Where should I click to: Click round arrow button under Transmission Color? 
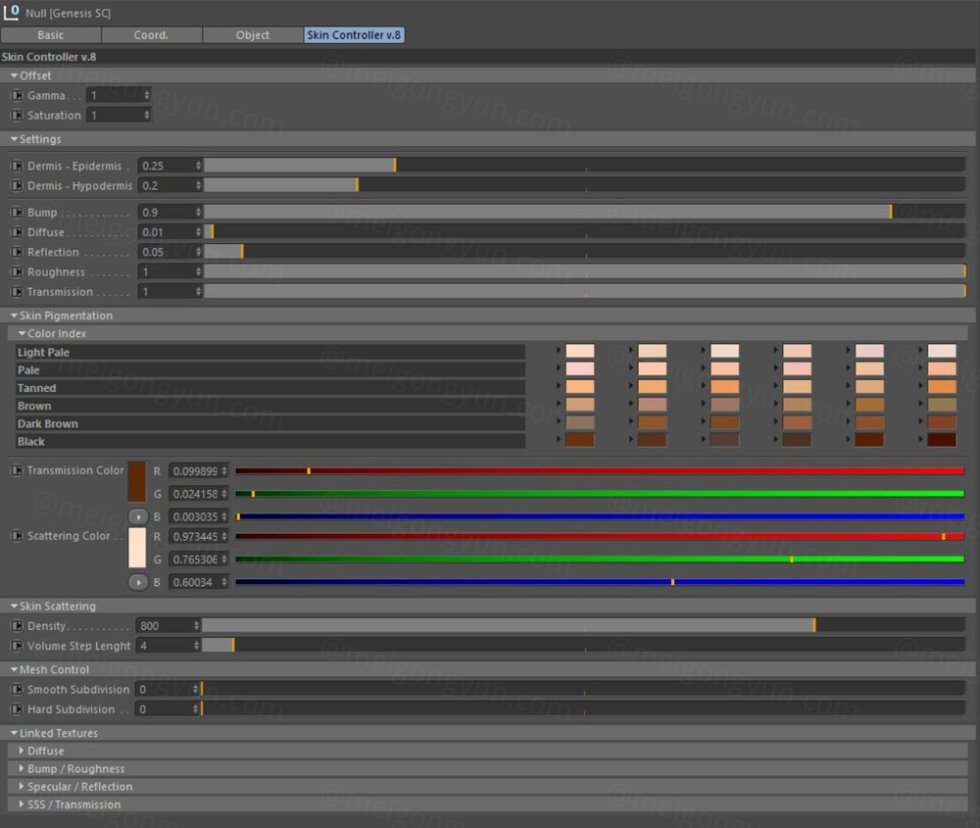pyautogui.click(x=138, y=517)
